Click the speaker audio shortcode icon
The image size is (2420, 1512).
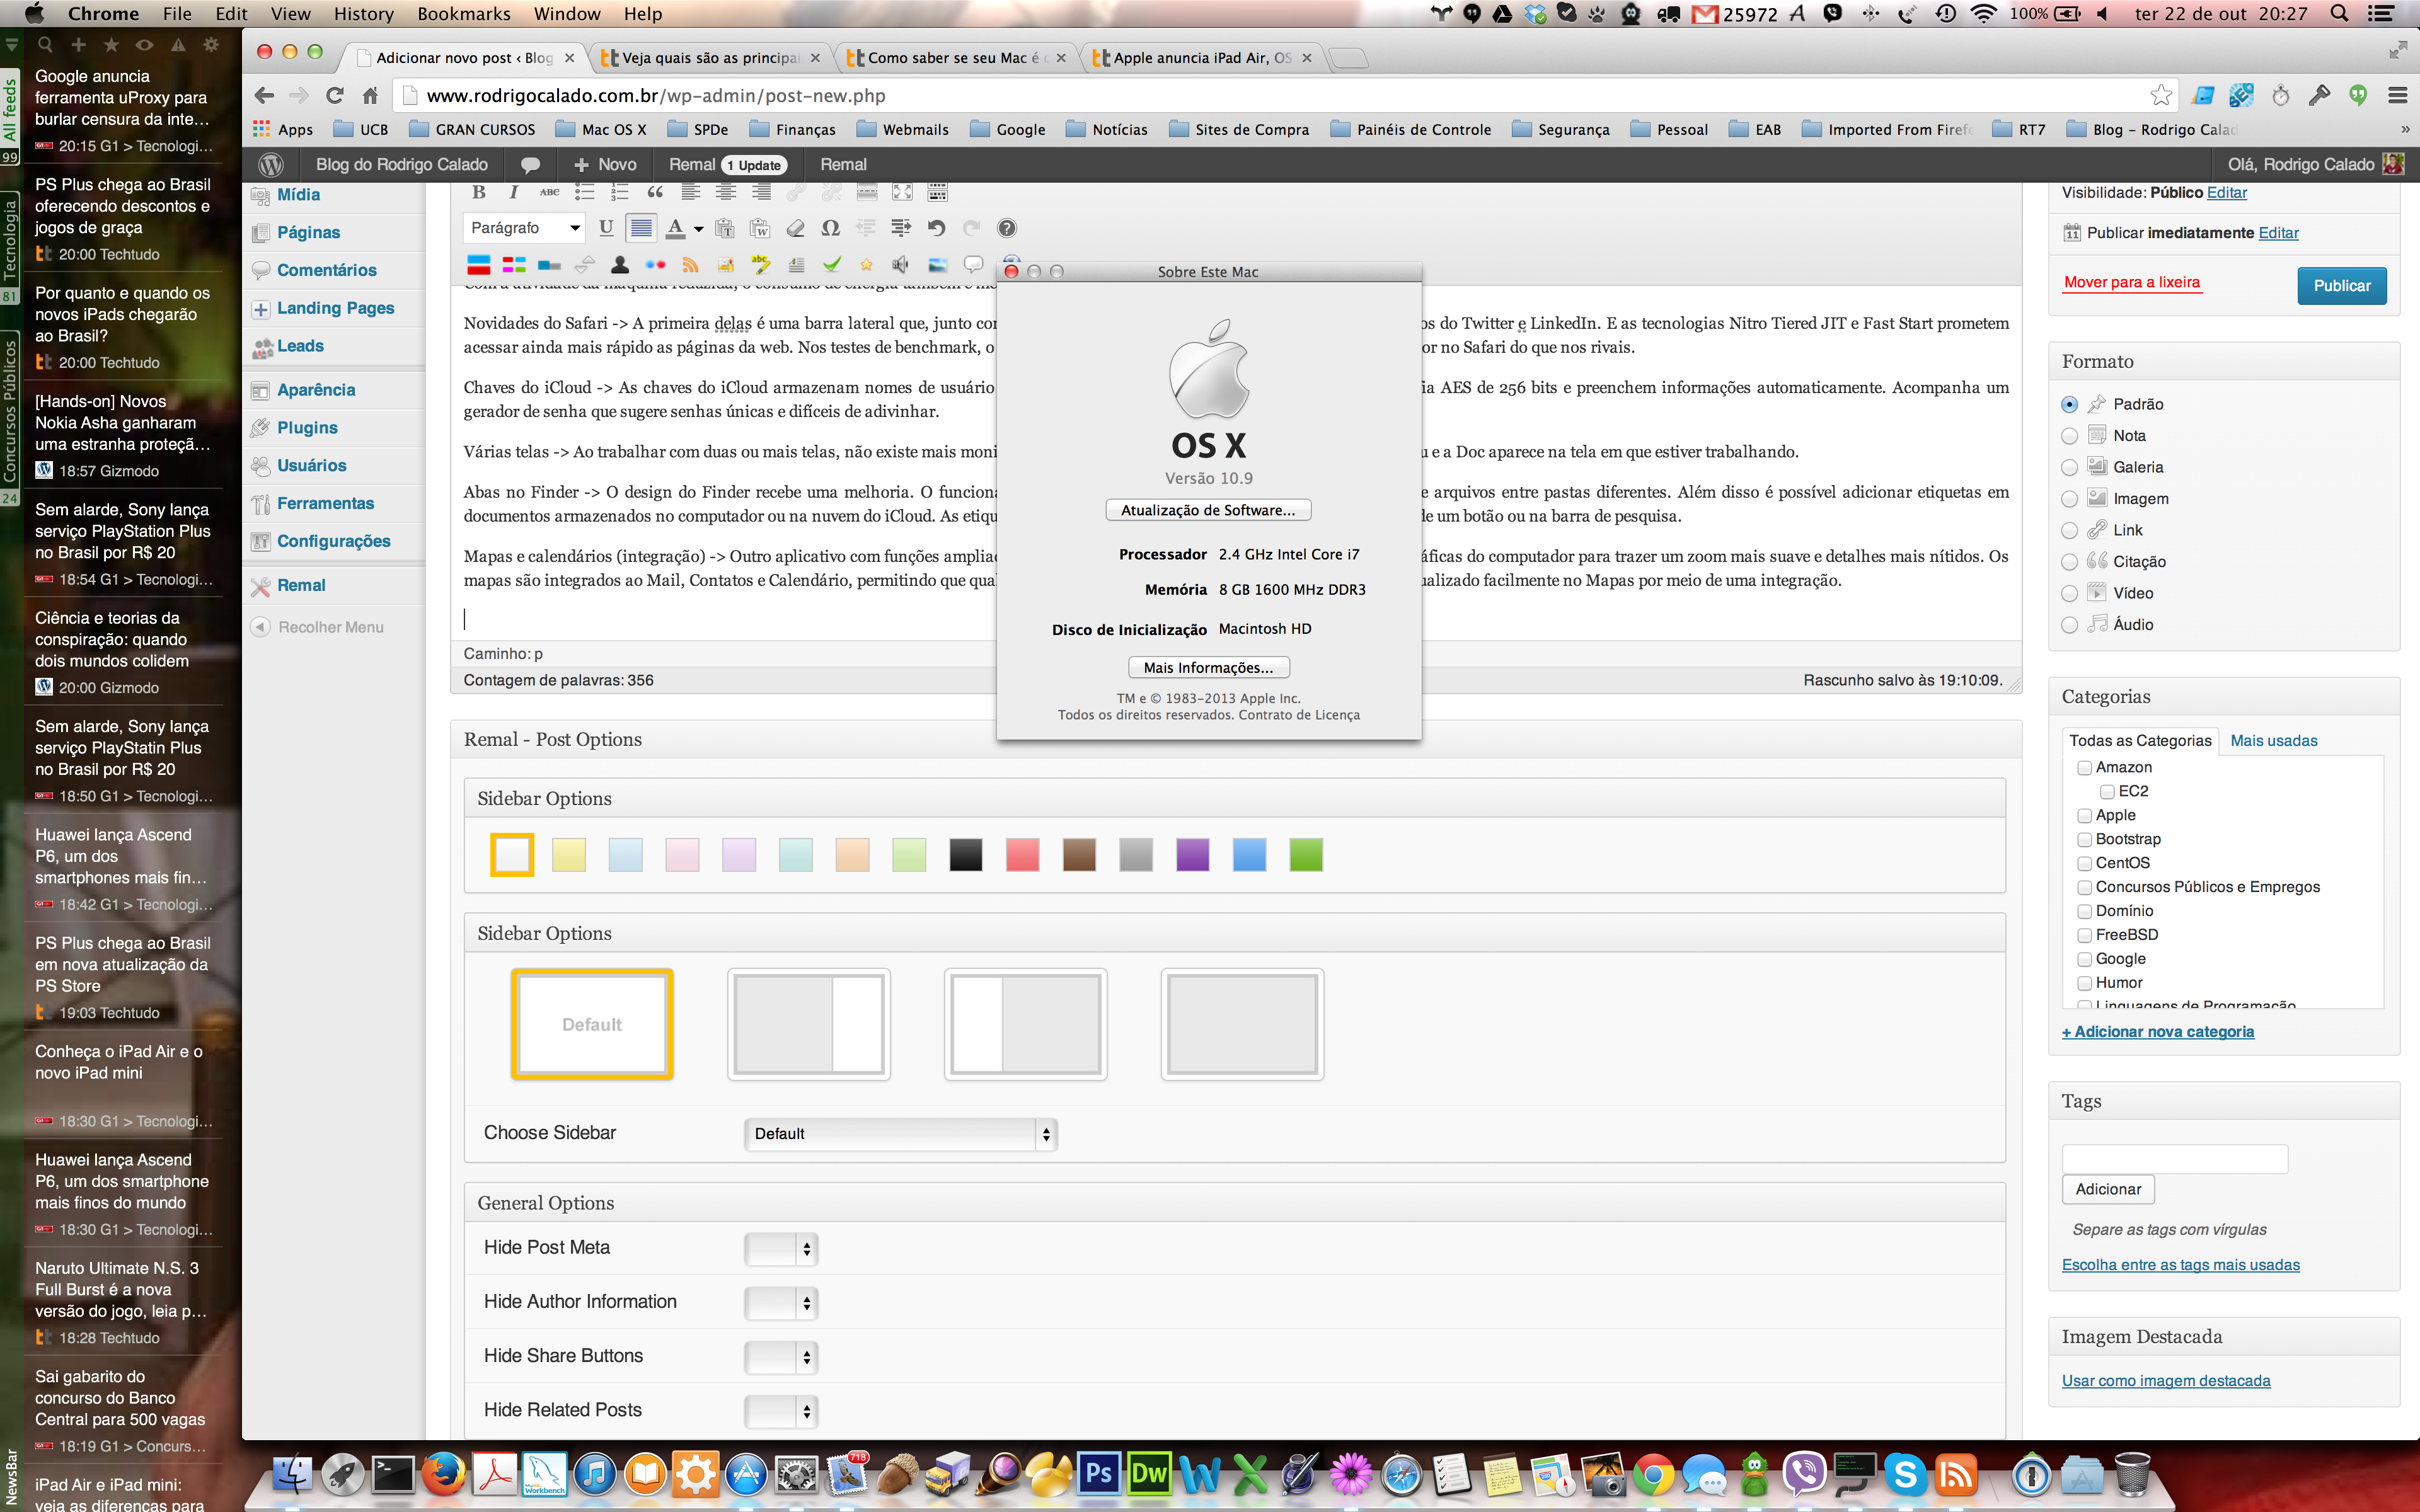[x=901, y=264]
